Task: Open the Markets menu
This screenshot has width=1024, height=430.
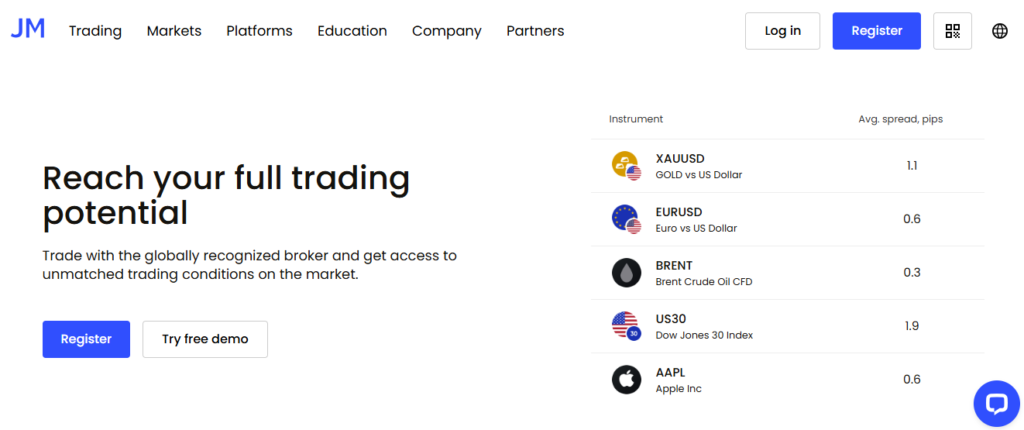Action: (x=174, y=31)
